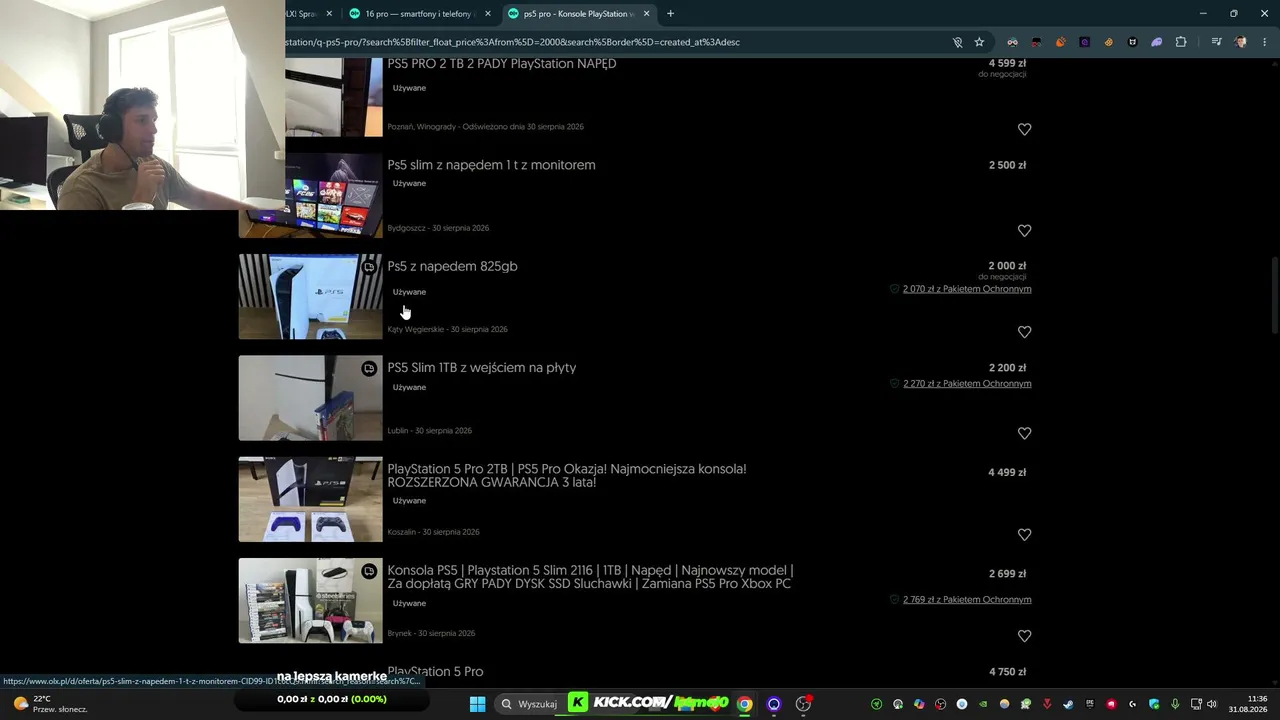Click '2 070 zł z Pakietem Ochronnym' link
This screenshot has height=720, width=1280.
tap(967, 289)
